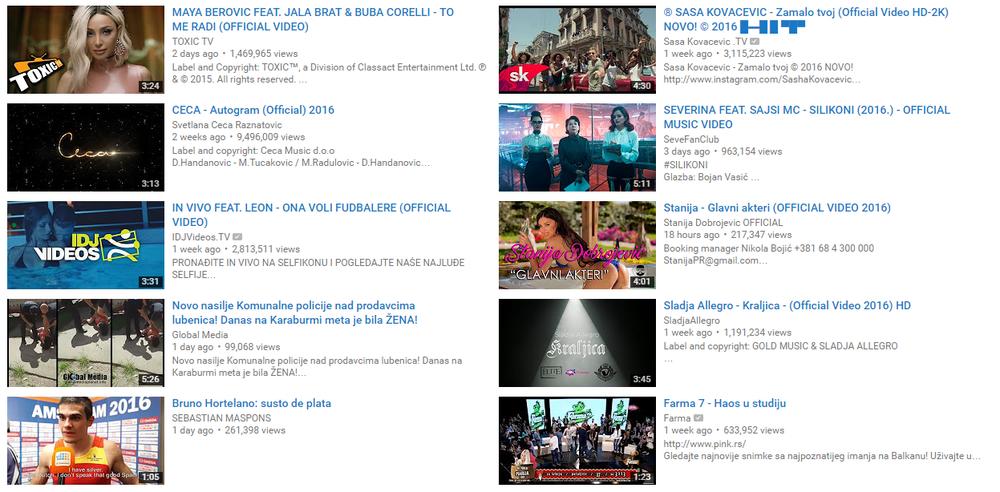The height and width of the screenshot is (492, 1000).
Task: Open the SeveFanClub channel
Action: (x=691, y=139)
